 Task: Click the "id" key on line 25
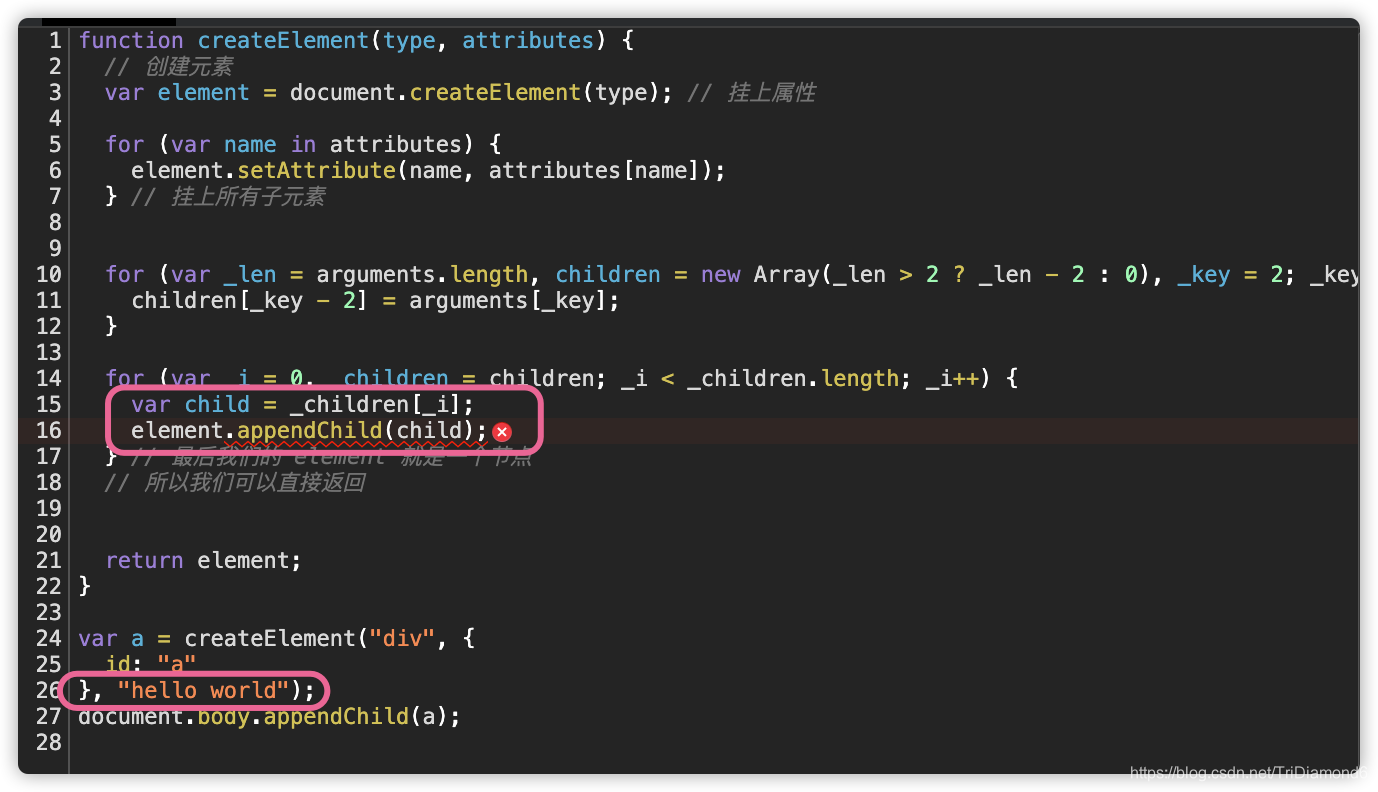click(x=118, y=664)
